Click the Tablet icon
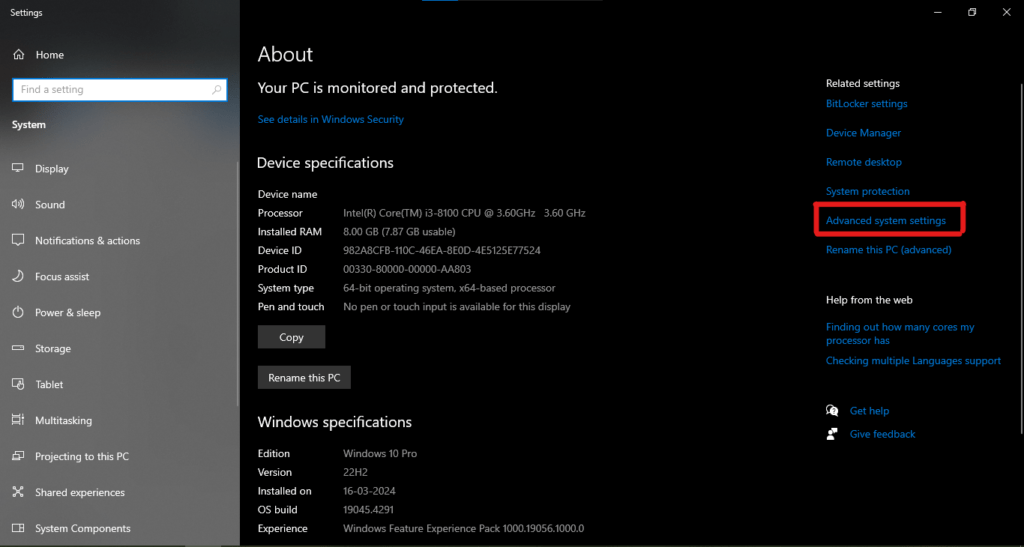 18,384
